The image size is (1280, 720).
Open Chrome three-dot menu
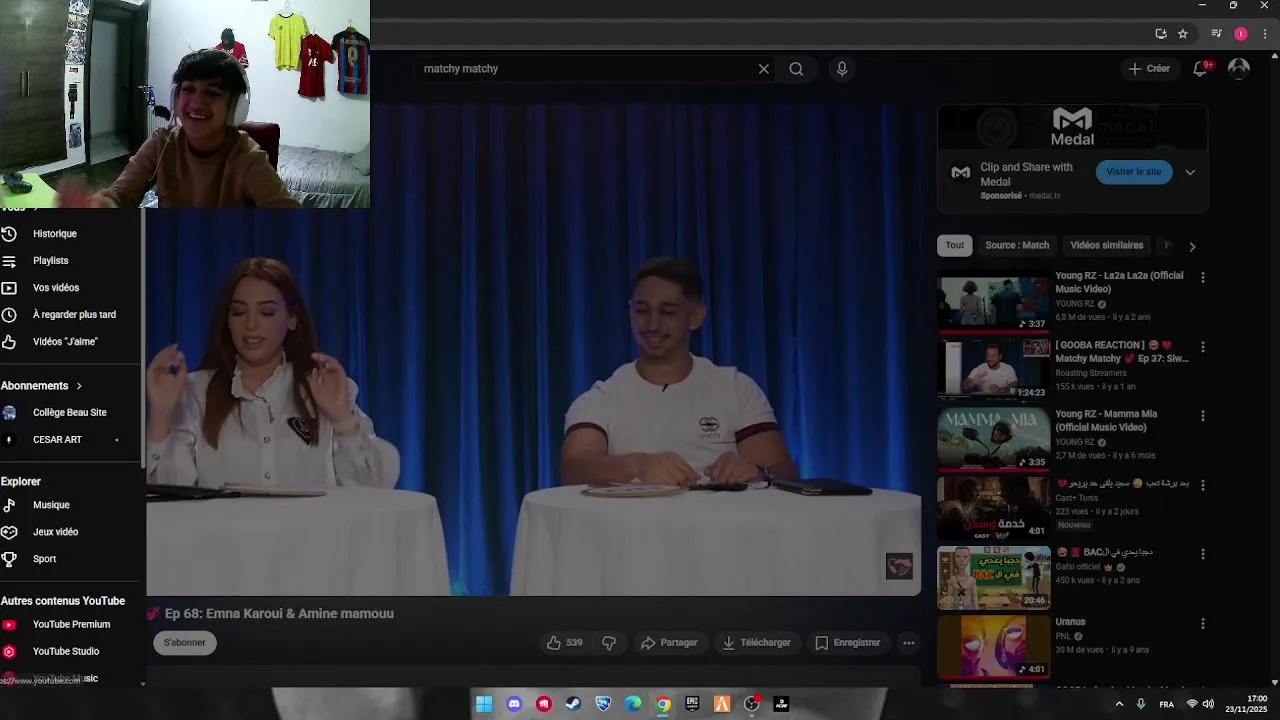pos(1265,34)
